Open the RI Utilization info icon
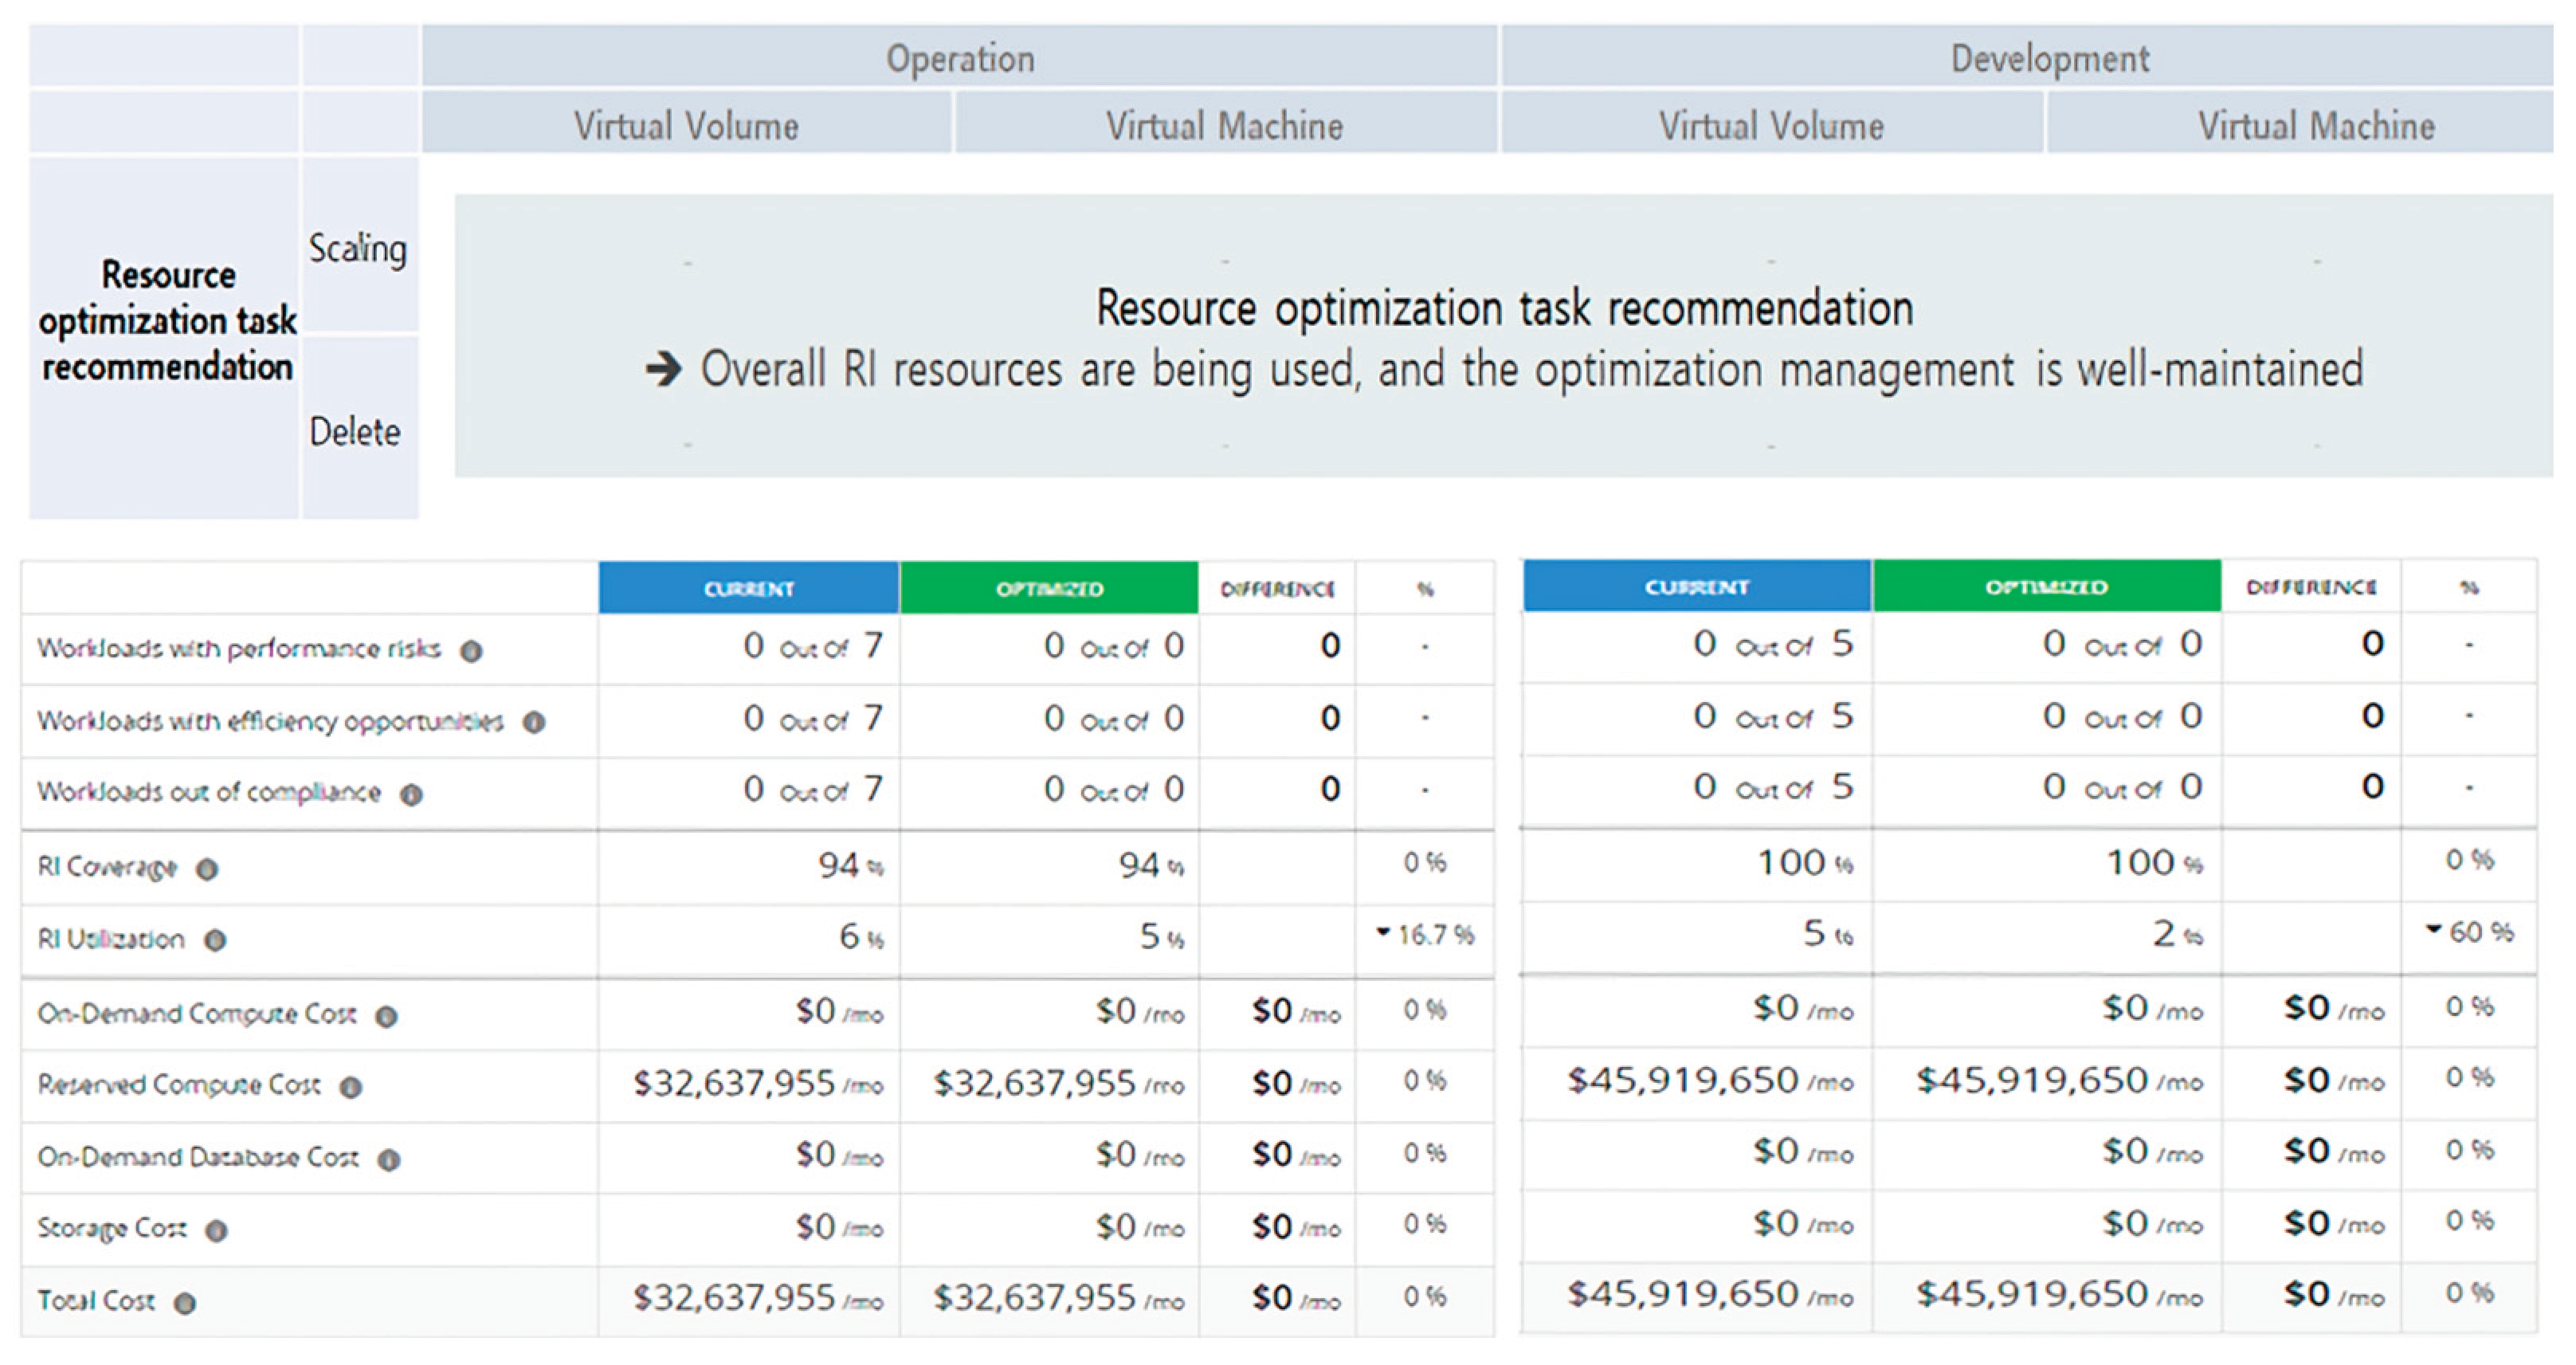Viewport: 2576px width, 1365px height. pyautogui.click(x=215, y=940)
